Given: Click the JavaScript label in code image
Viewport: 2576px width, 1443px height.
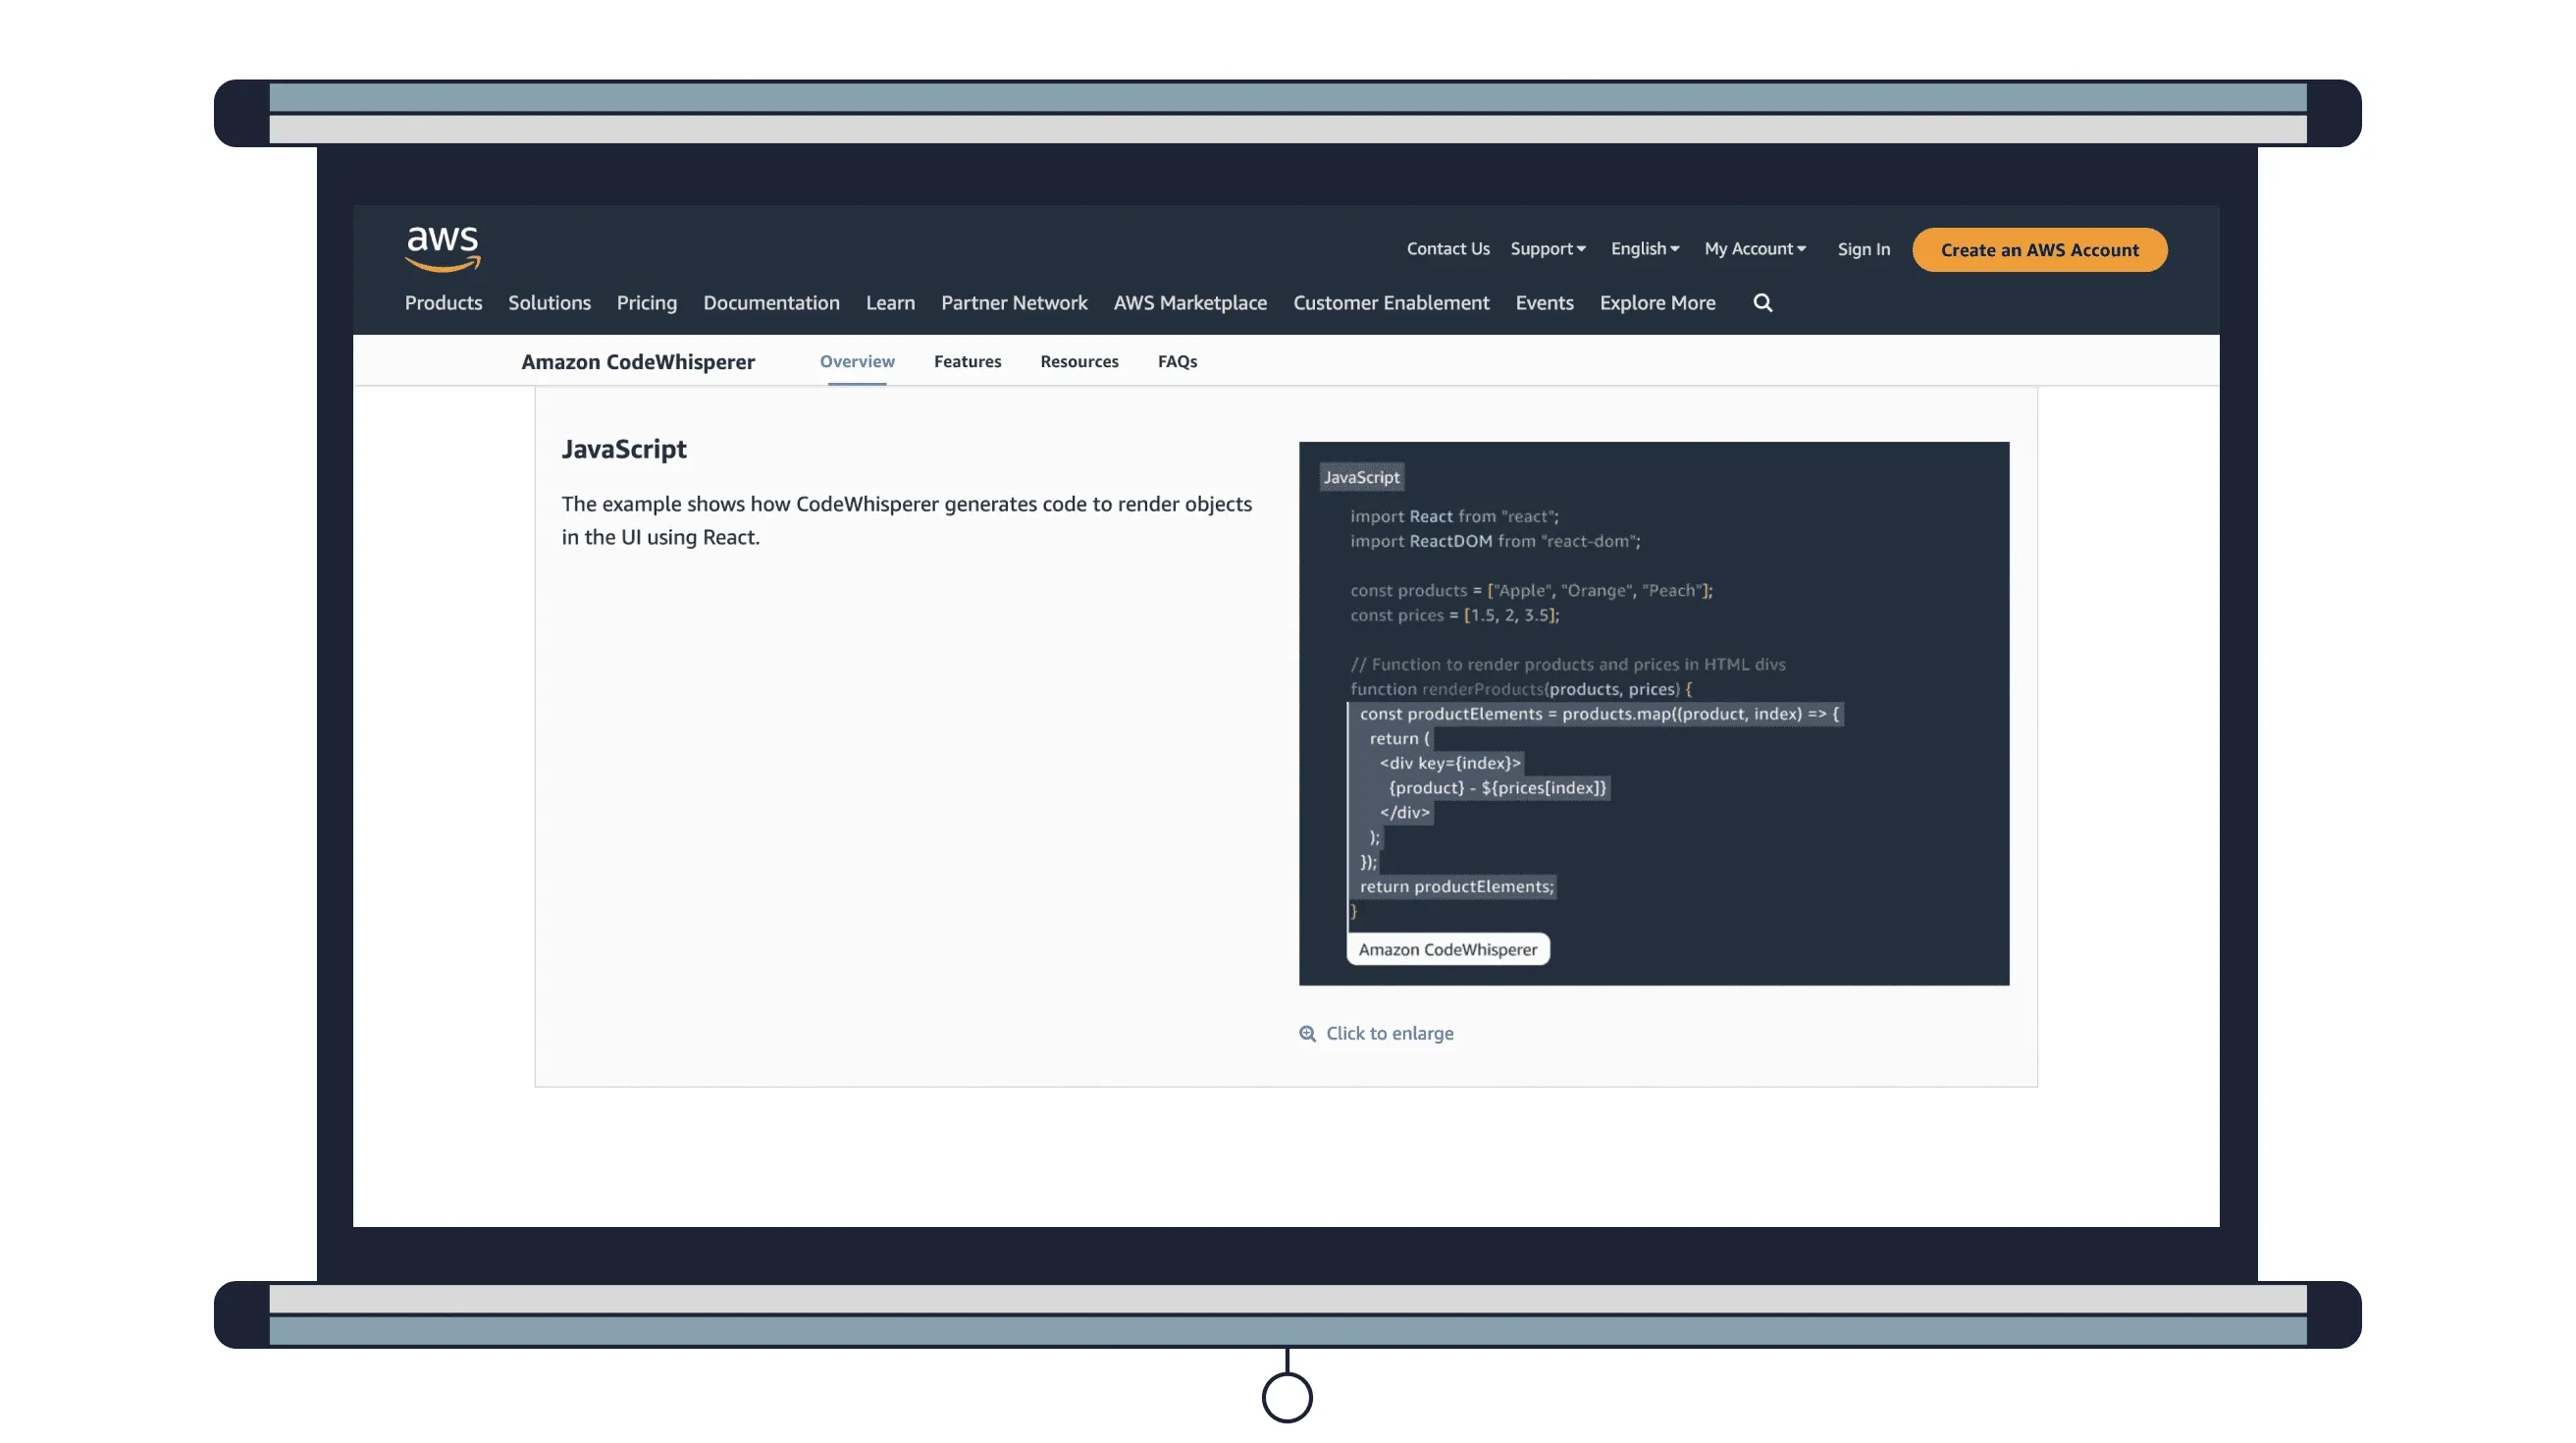Looking at the screenshot, I should click(x=1360, y=477).
